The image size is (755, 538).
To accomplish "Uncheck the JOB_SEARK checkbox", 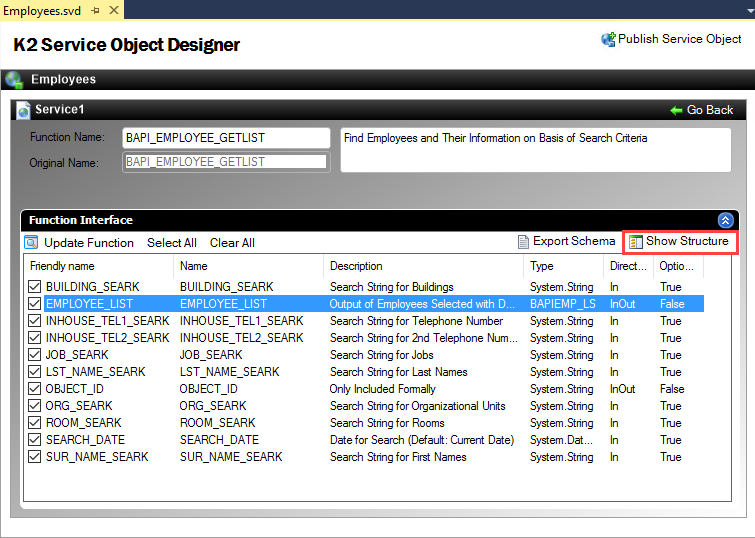I will click(34, 355).
